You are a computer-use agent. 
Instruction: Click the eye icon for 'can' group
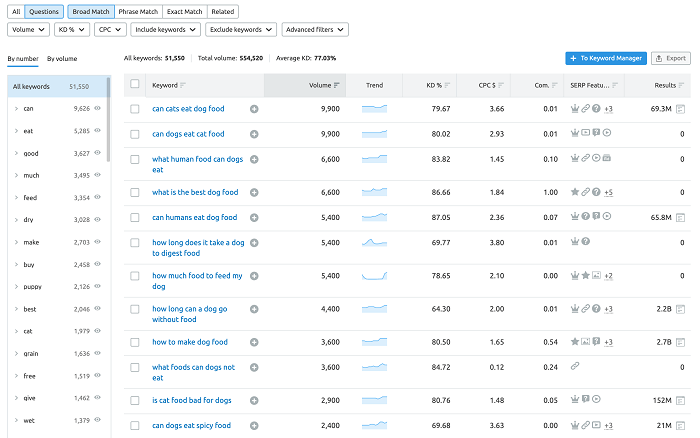coord(97,108)
